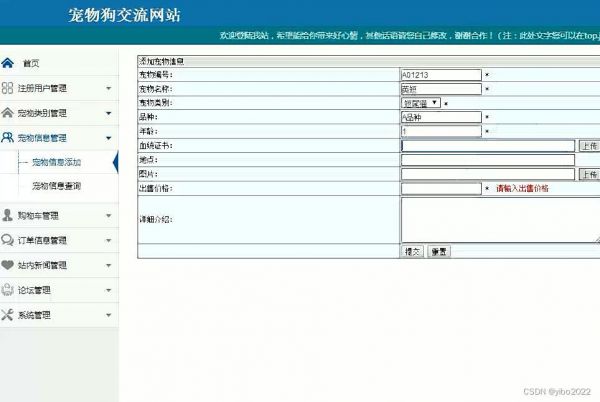Click the 注册用户管理 grid icon

coord(8,88)
